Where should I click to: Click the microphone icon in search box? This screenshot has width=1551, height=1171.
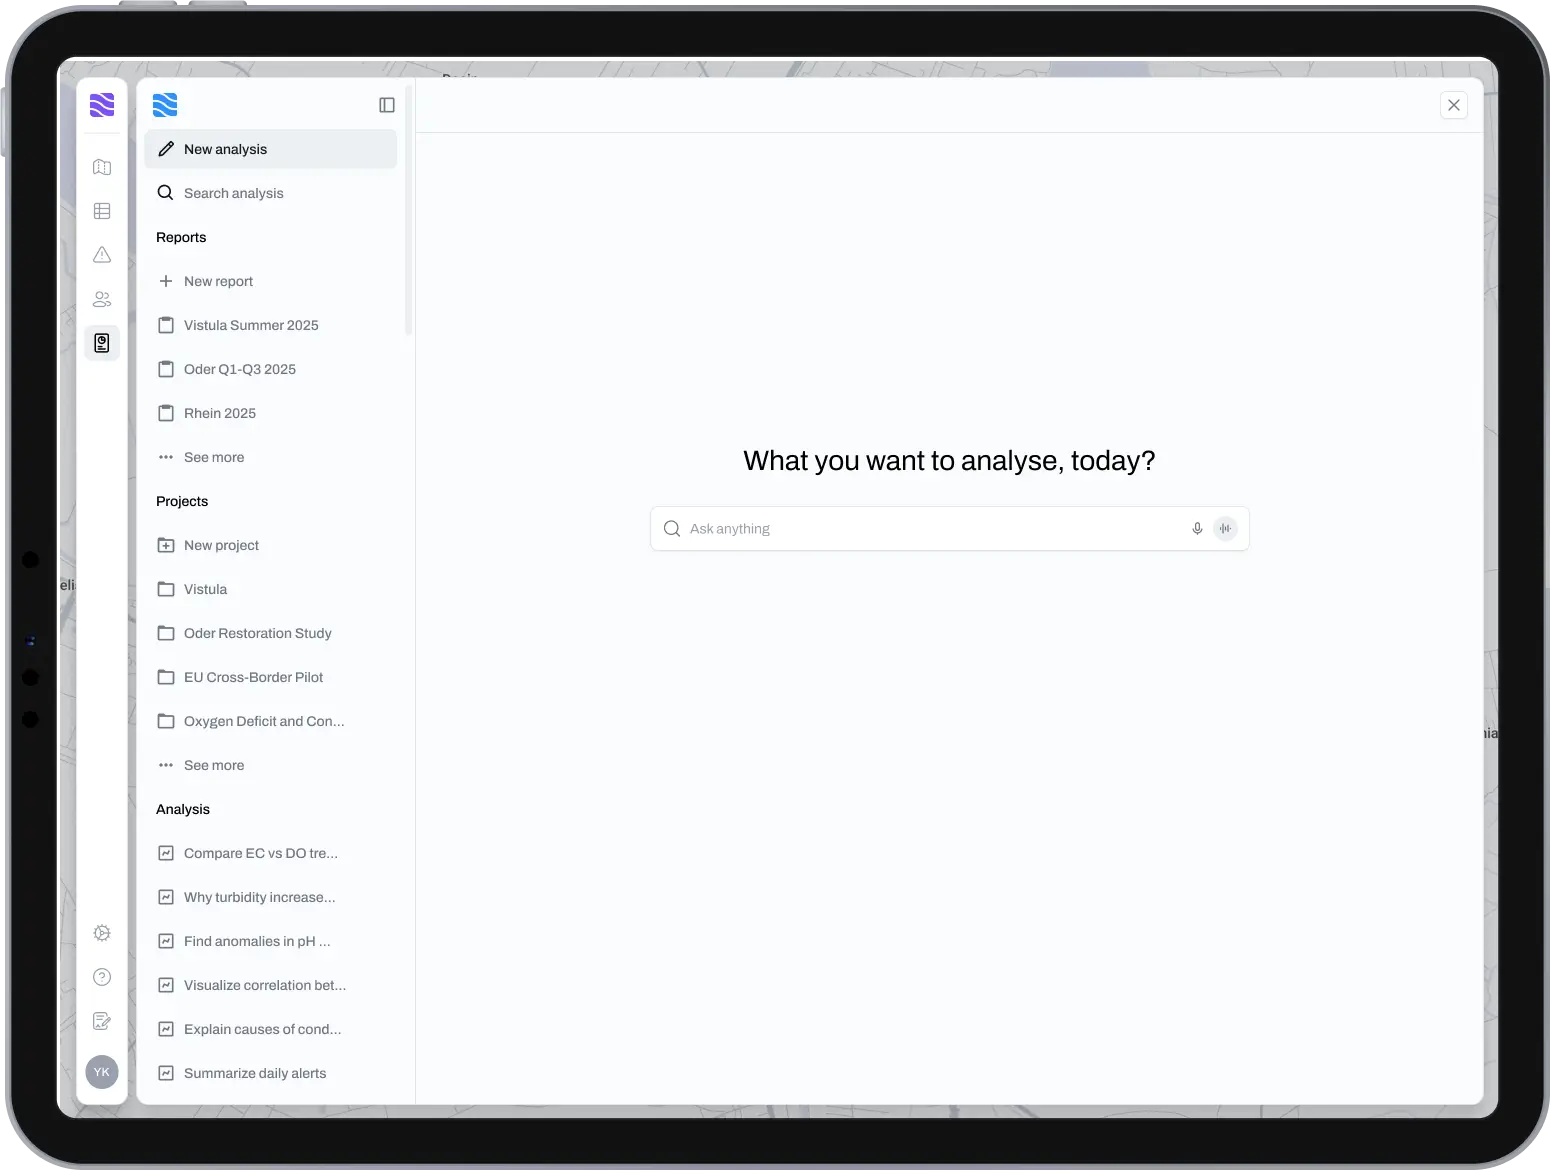coord(1197,529)
